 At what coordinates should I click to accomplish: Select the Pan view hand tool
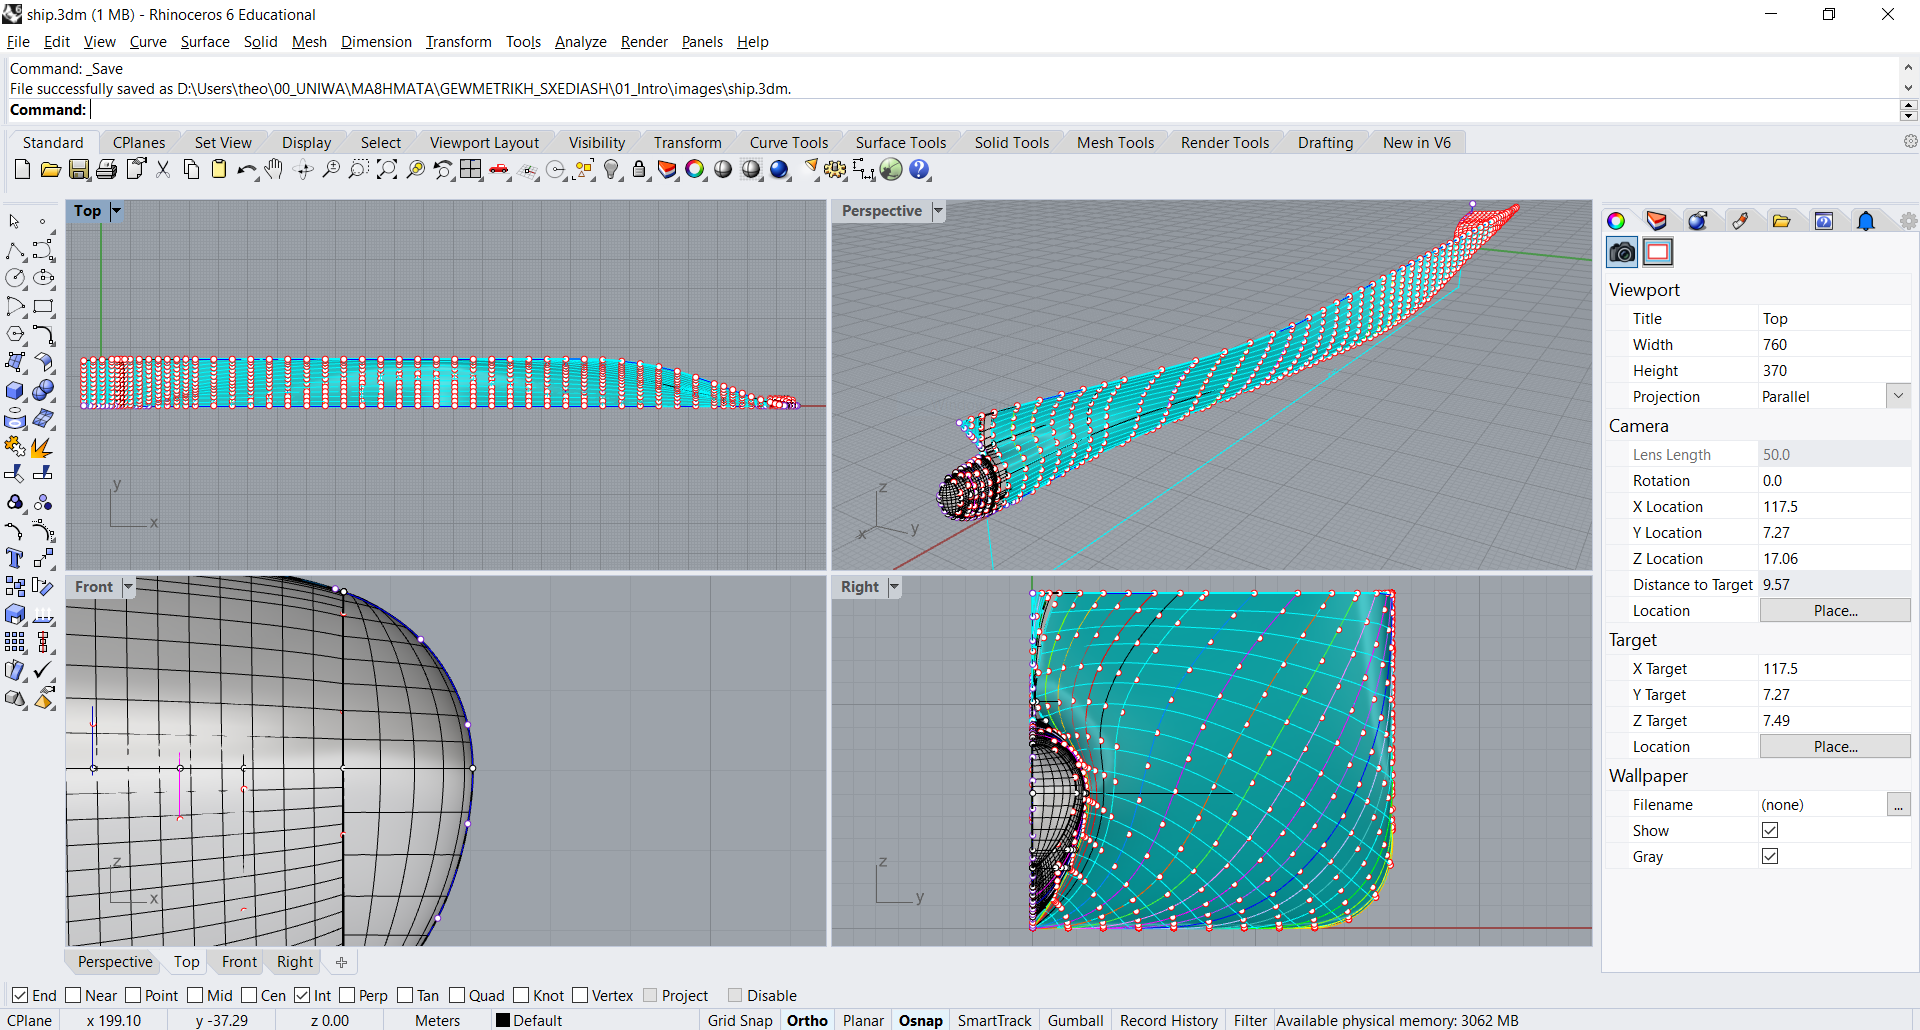tap(274, 170)
